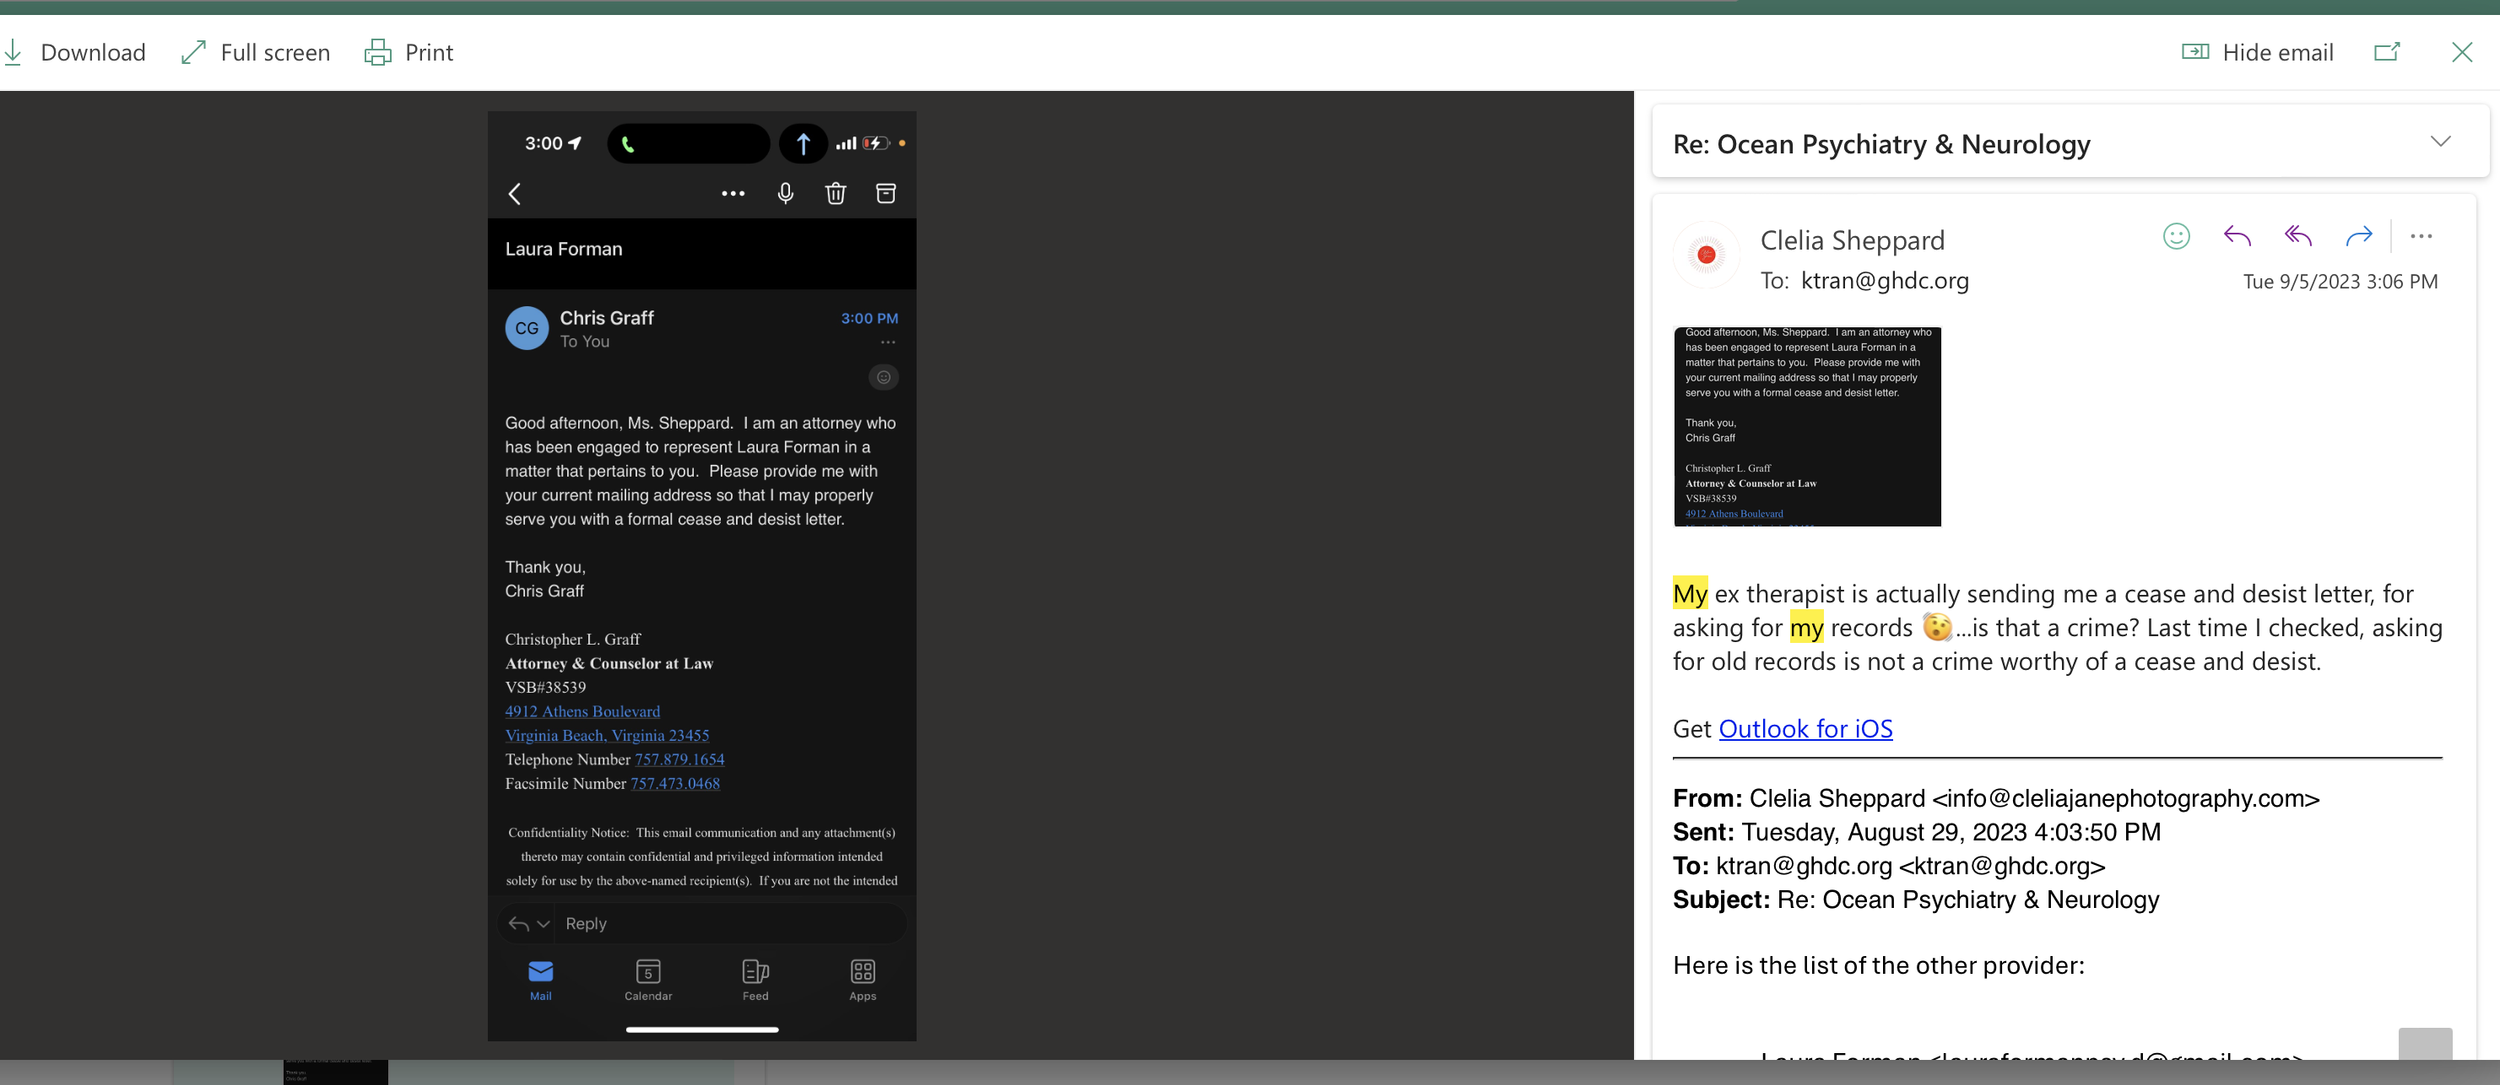Add an emoji reaction to the email

(x=2176, y=236)
